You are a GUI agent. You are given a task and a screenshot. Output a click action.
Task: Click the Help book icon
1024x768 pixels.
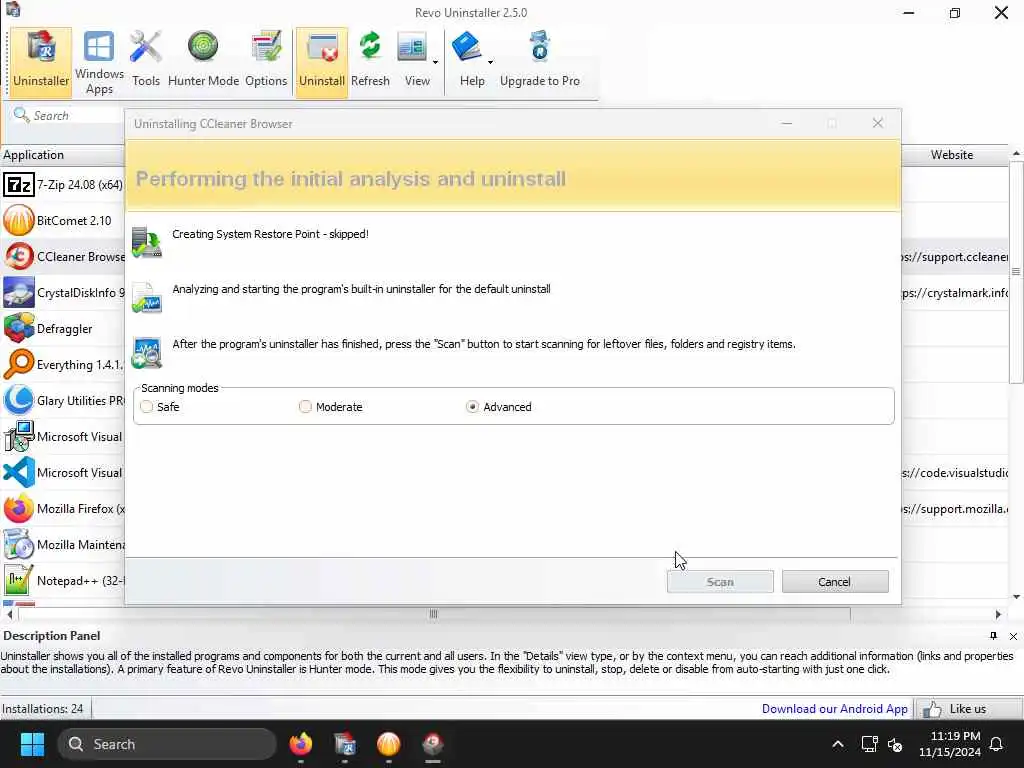point(468,48)
